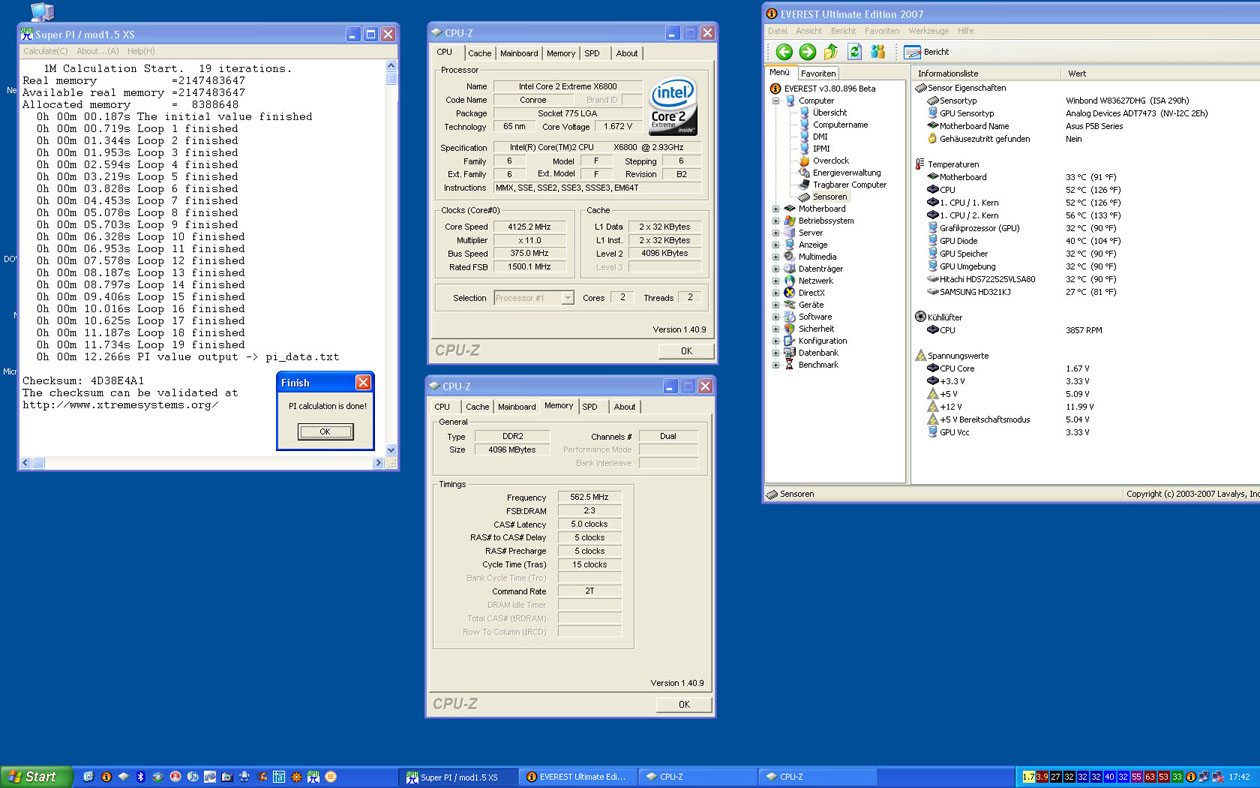
Task: Expand the DirectX tree node
Action: pos(776,293)
